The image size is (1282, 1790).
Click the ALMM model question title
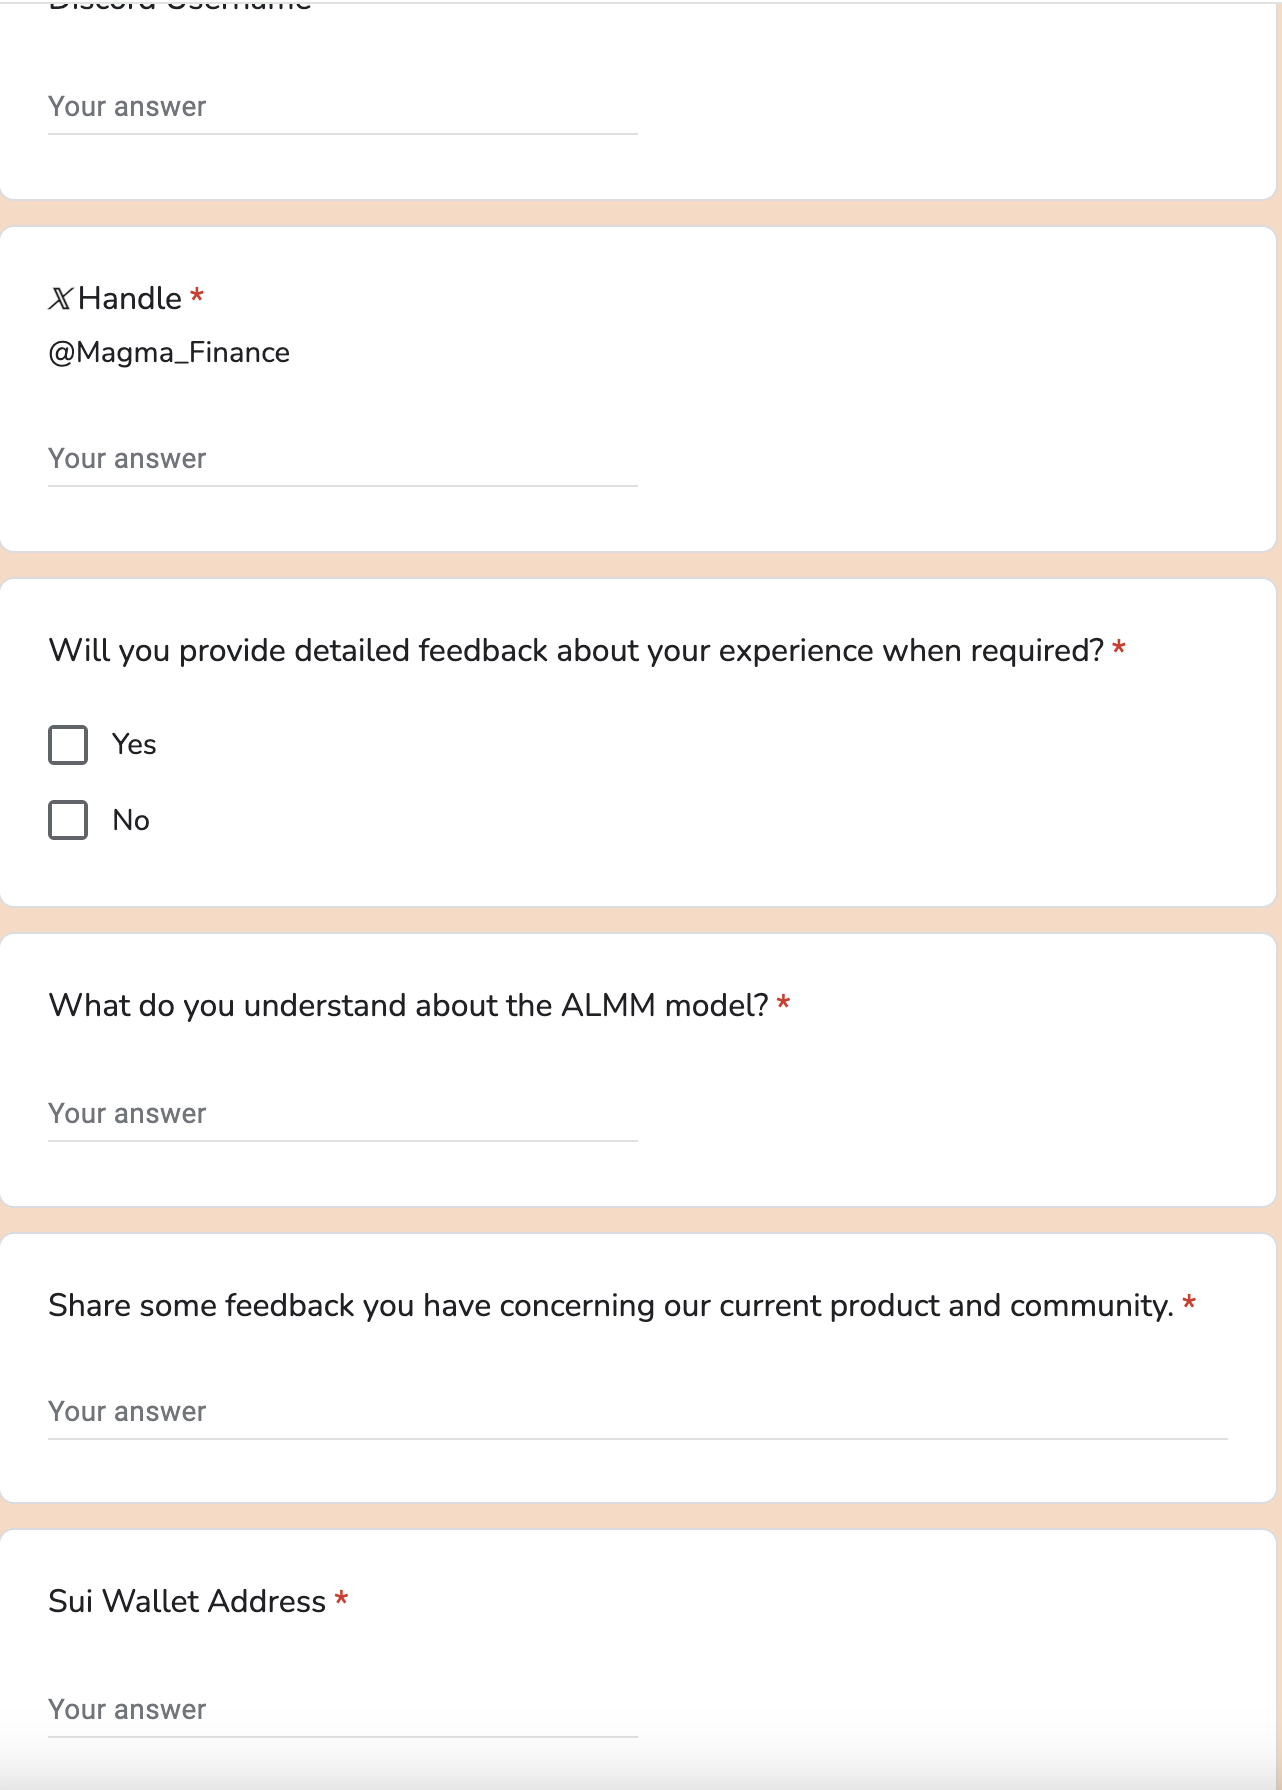click(408, 1005)
